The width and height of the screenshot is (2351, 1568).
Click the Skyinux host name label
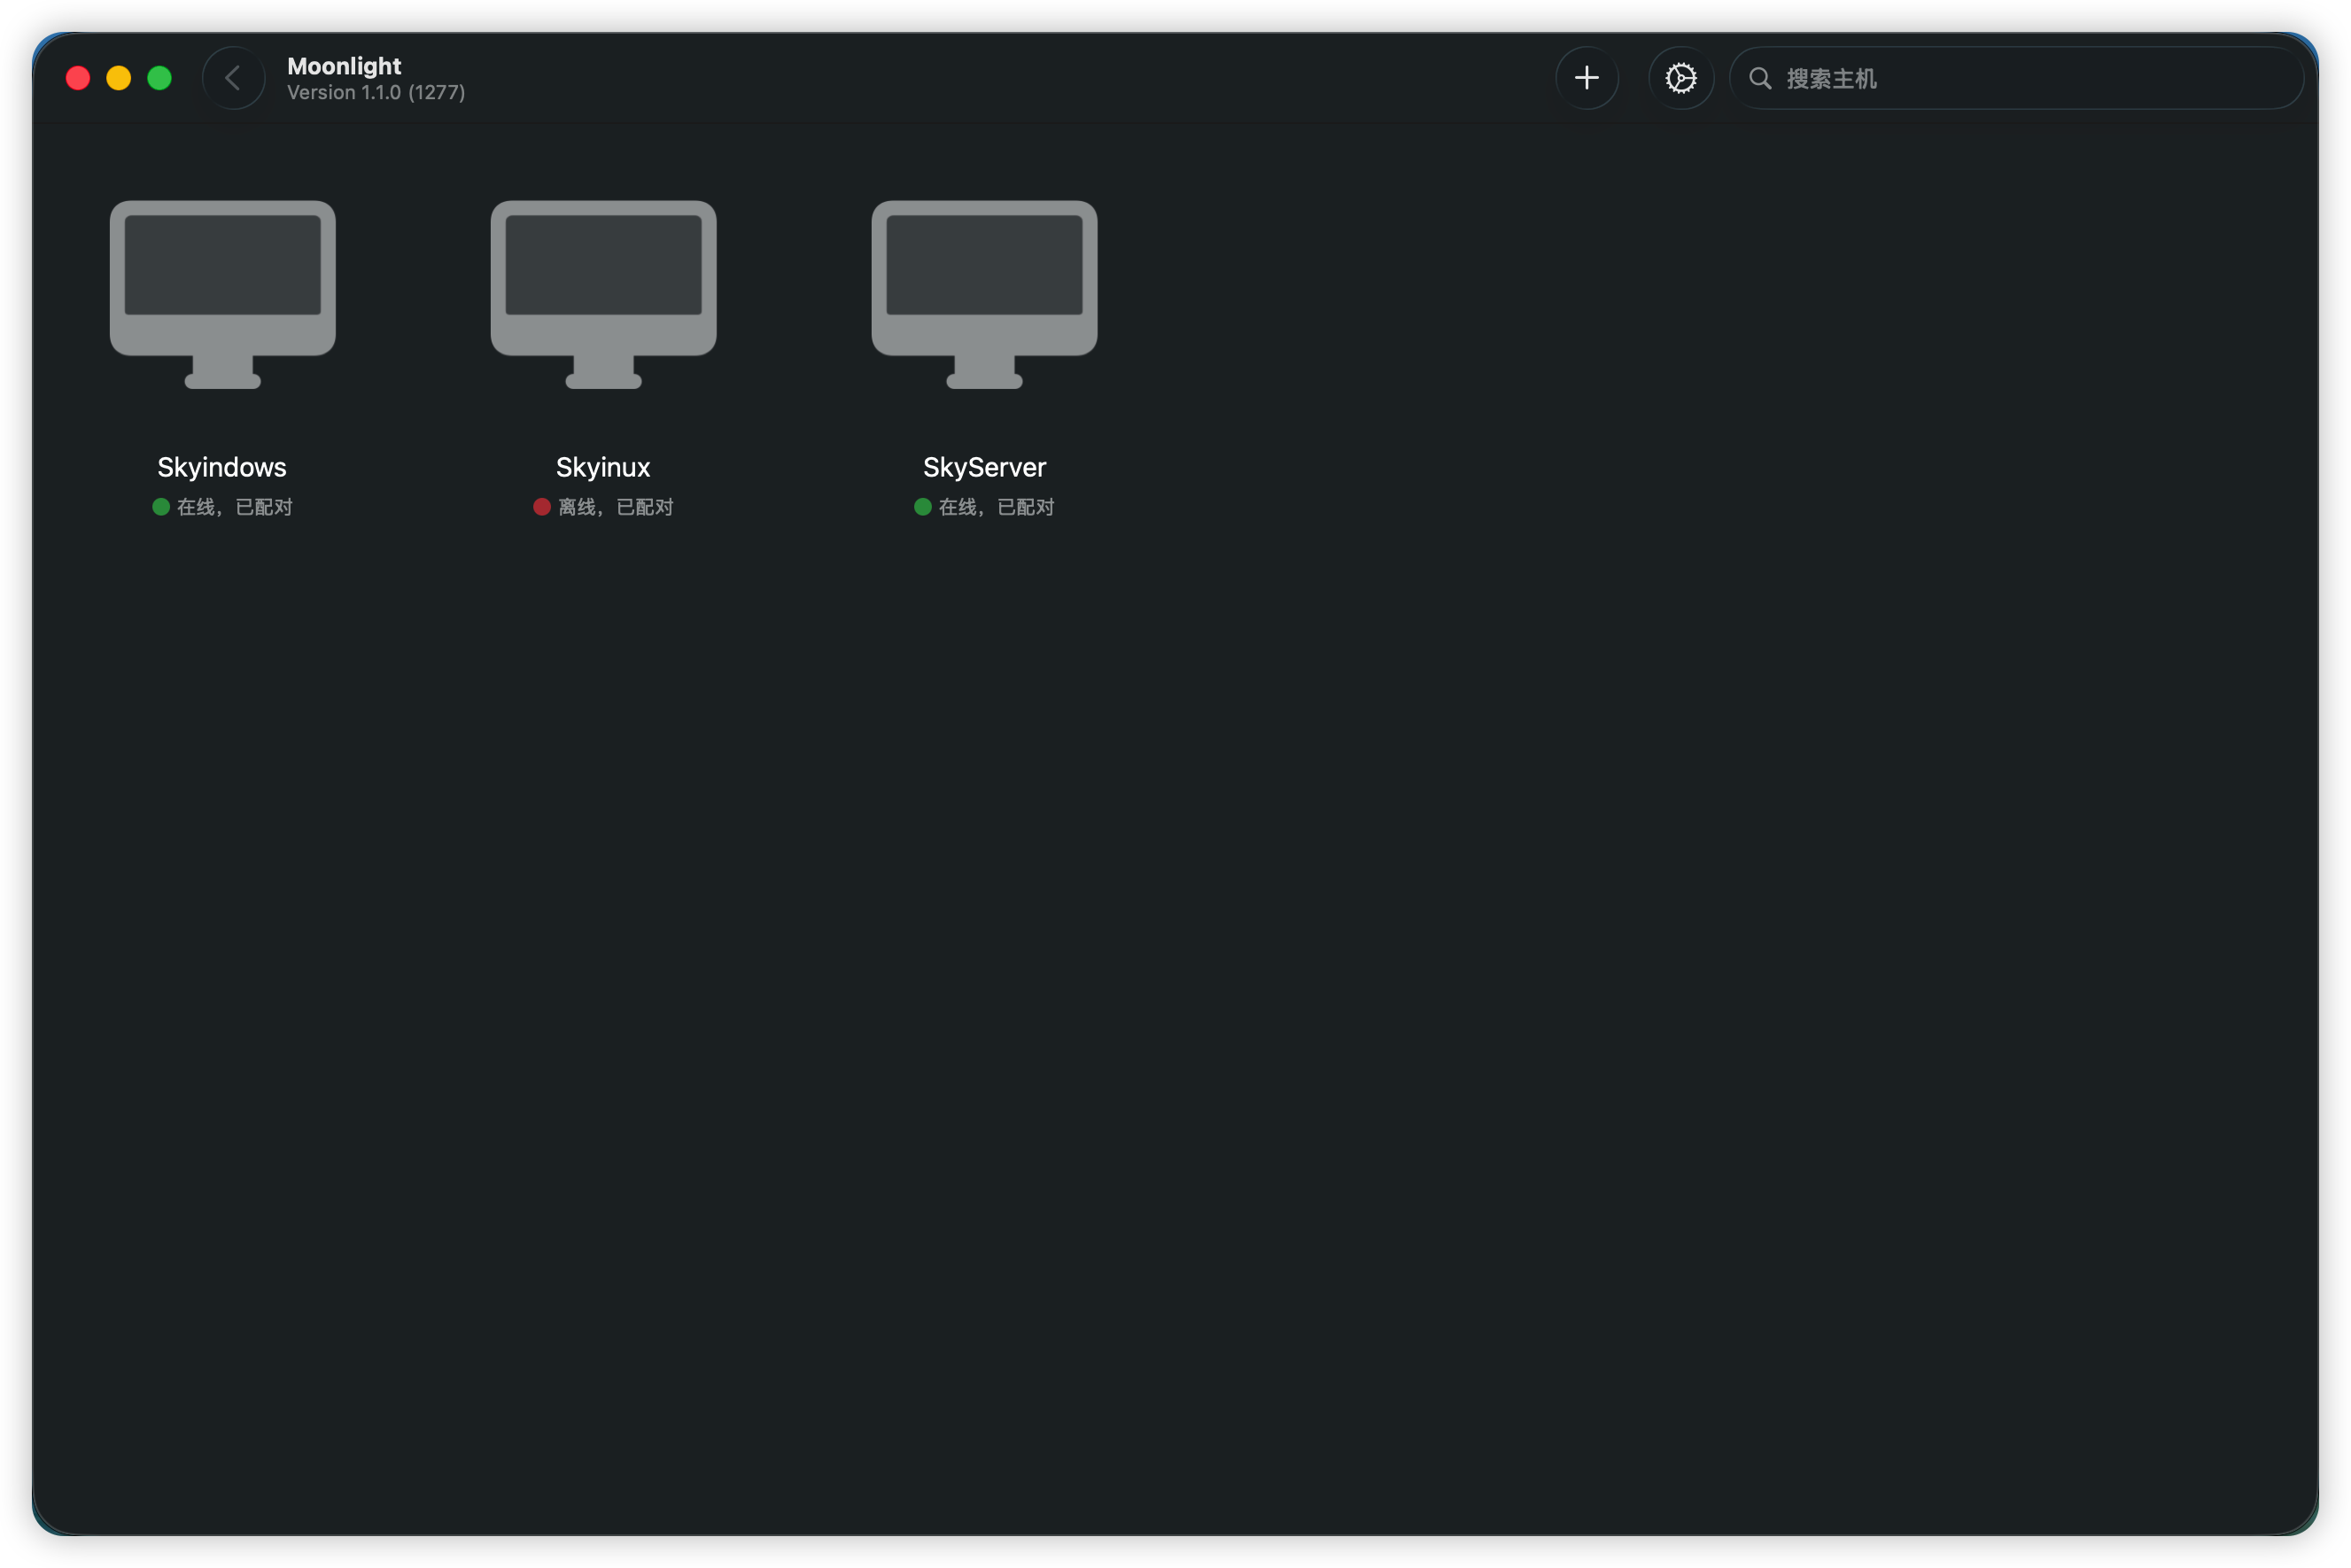click(603, 467)
